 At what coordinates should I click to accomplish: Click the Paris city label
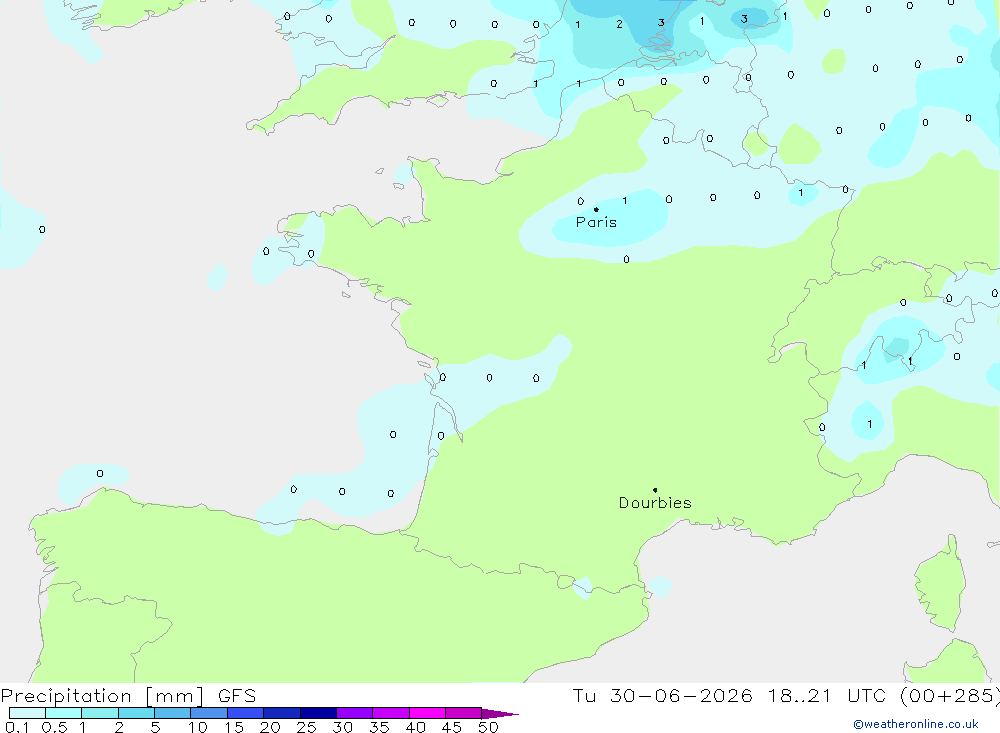(596, 222)
